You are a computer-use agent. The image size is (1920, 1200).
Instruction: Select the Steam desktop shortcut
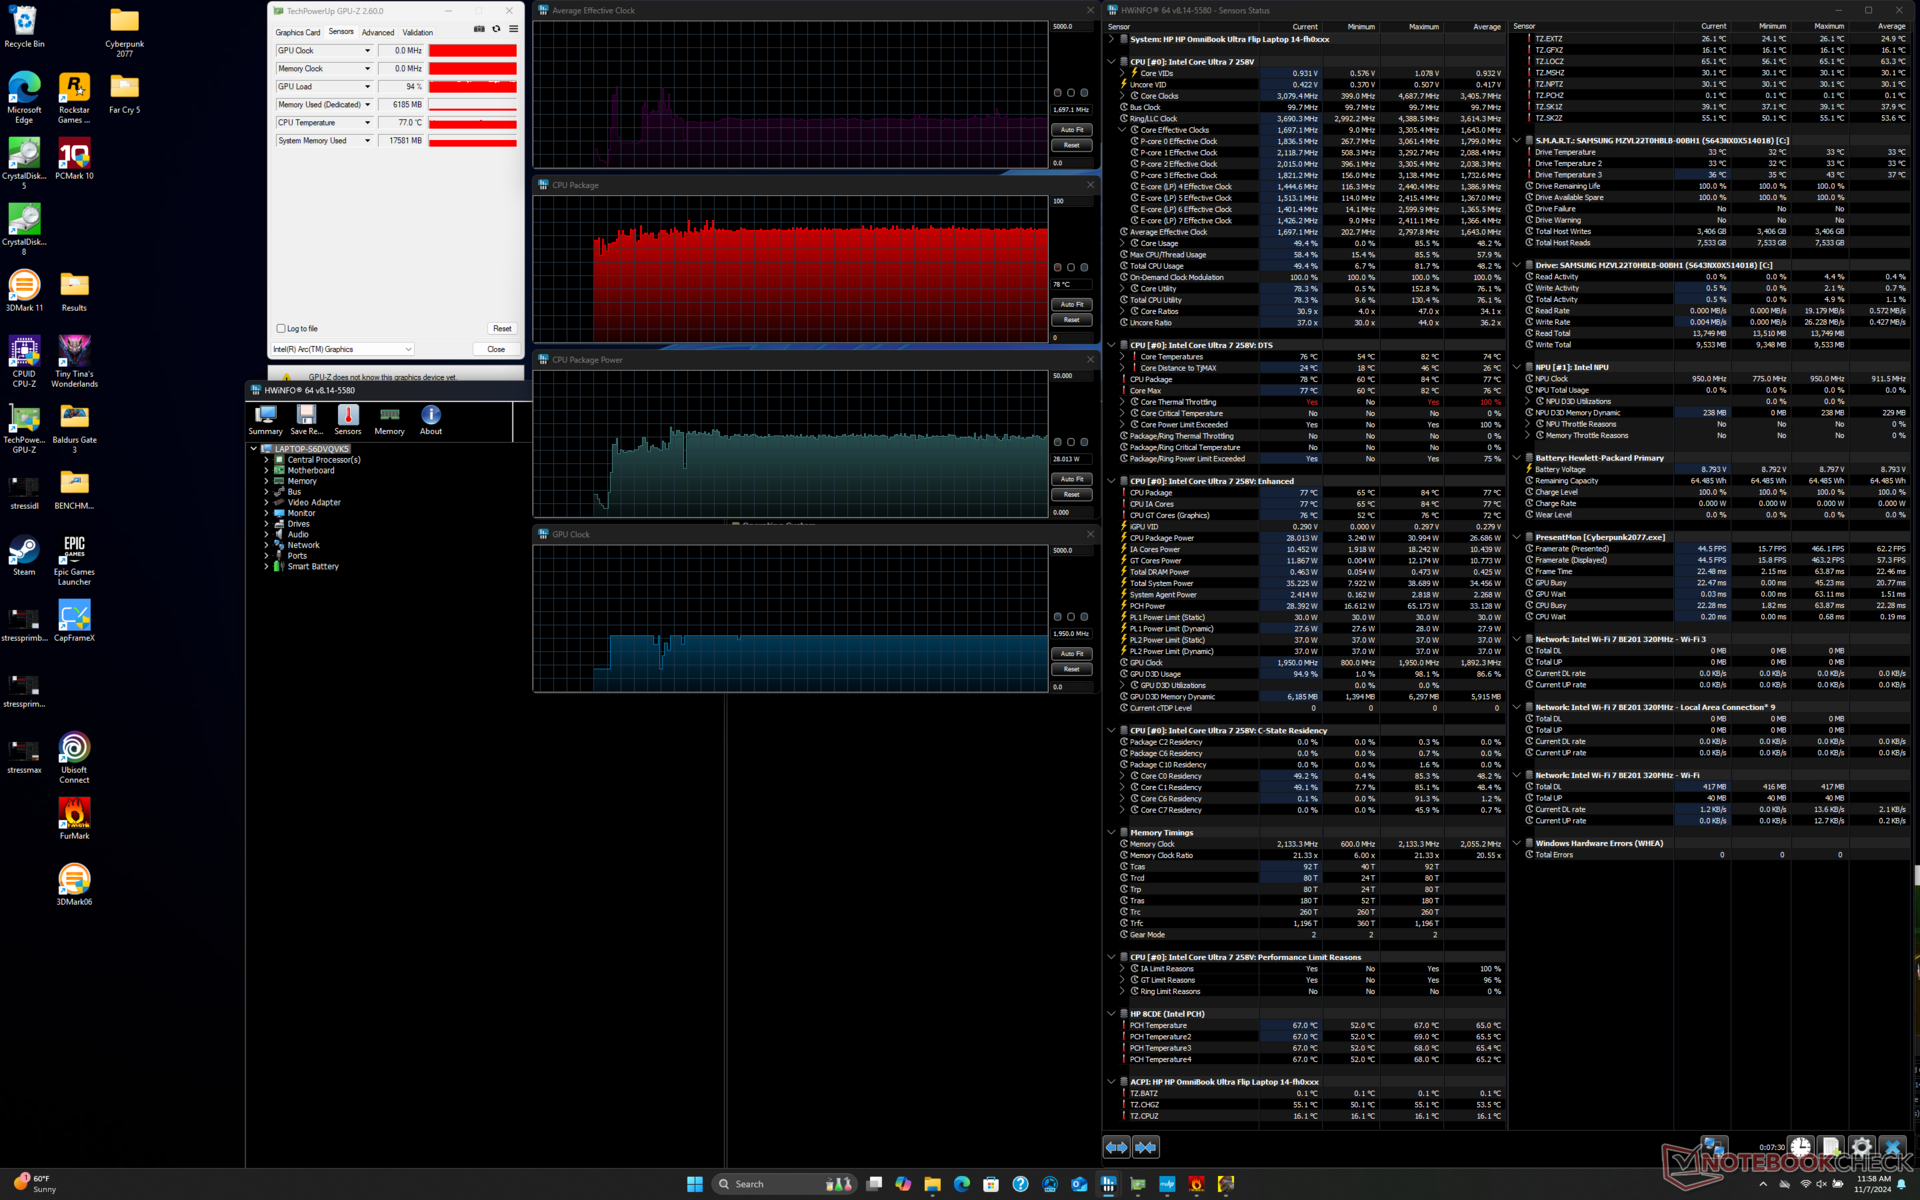point(24,555)
